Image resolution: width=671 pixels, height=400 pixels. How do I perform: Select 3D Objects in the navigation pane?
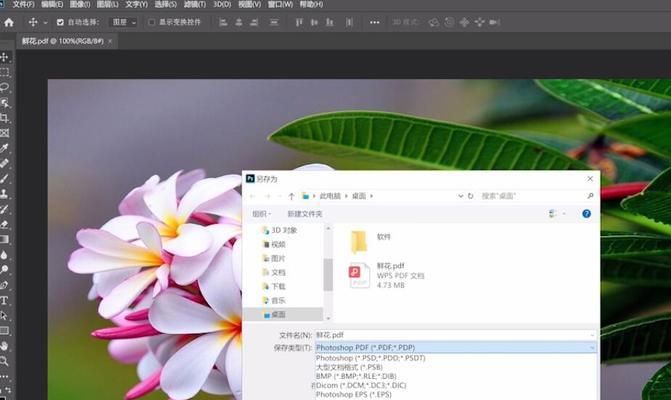pyautogui.click(x=284, y=230)
